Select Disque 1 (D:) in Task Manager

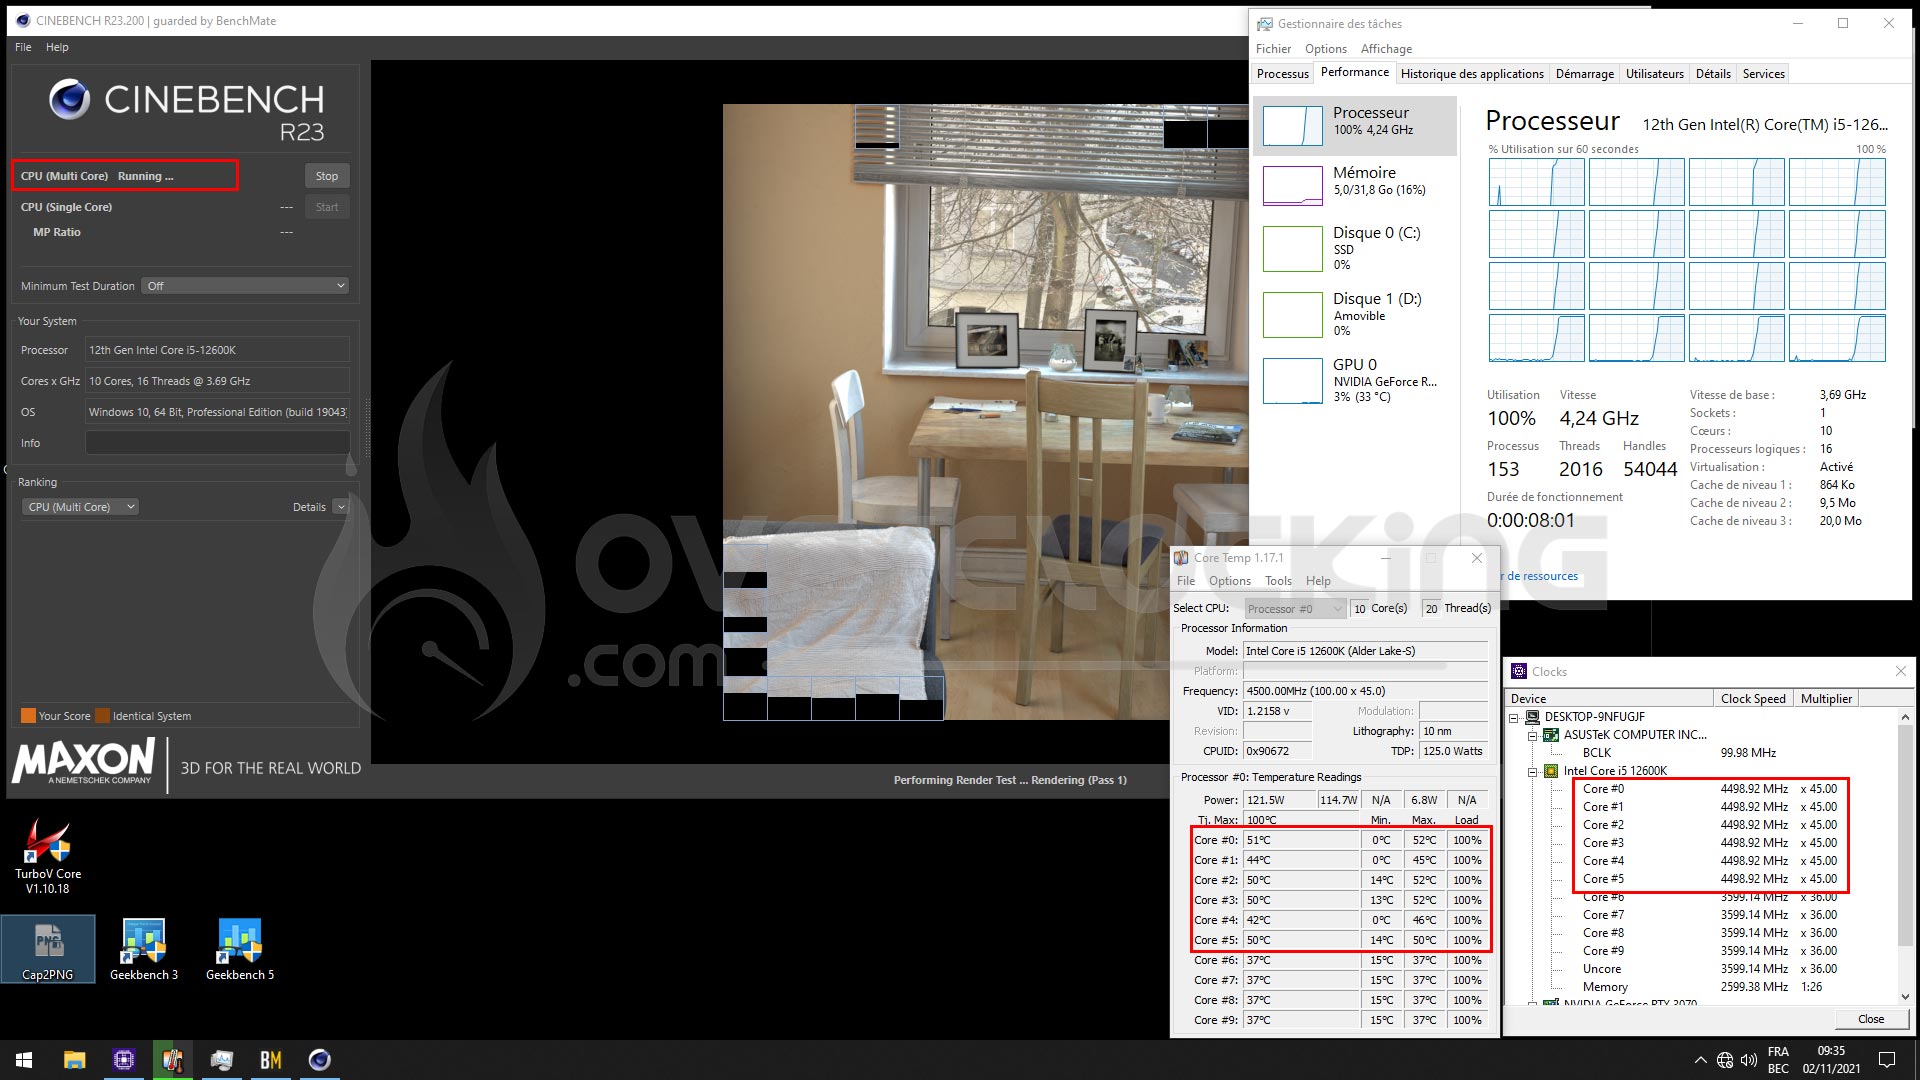[x=1354, y=314]
